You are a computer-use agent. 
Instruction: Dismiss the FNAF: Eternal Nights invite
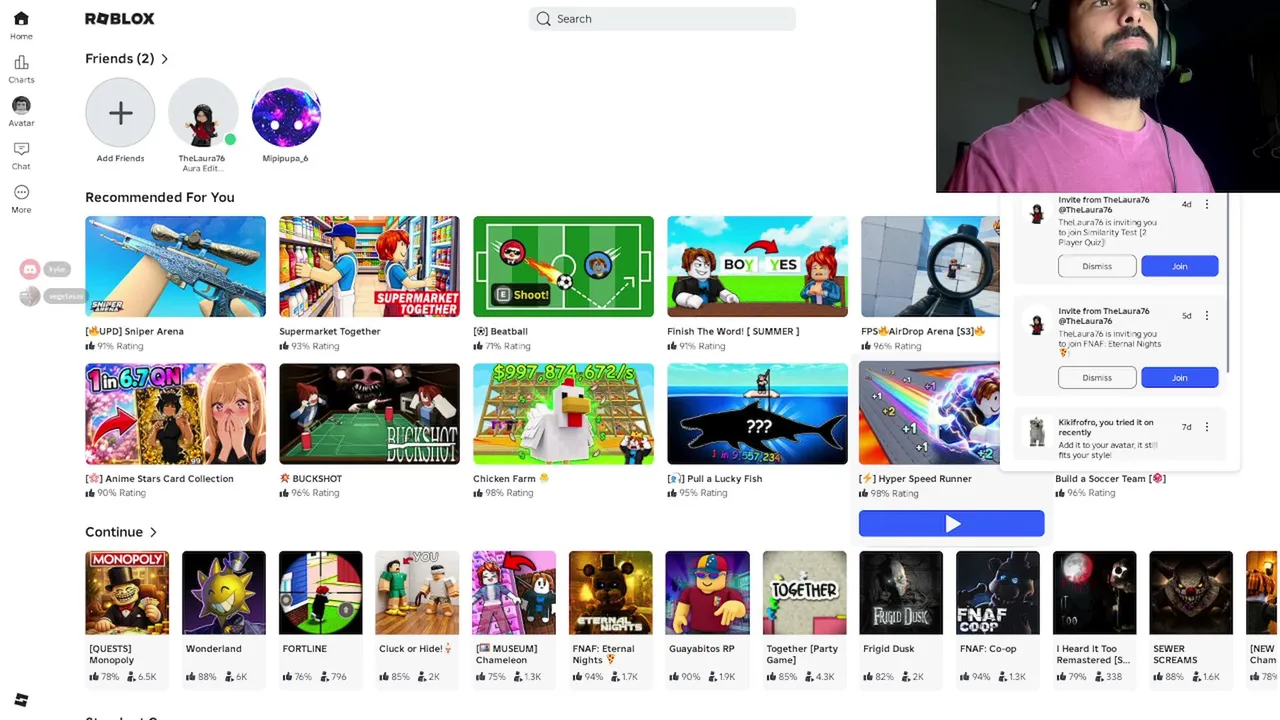1097,377
